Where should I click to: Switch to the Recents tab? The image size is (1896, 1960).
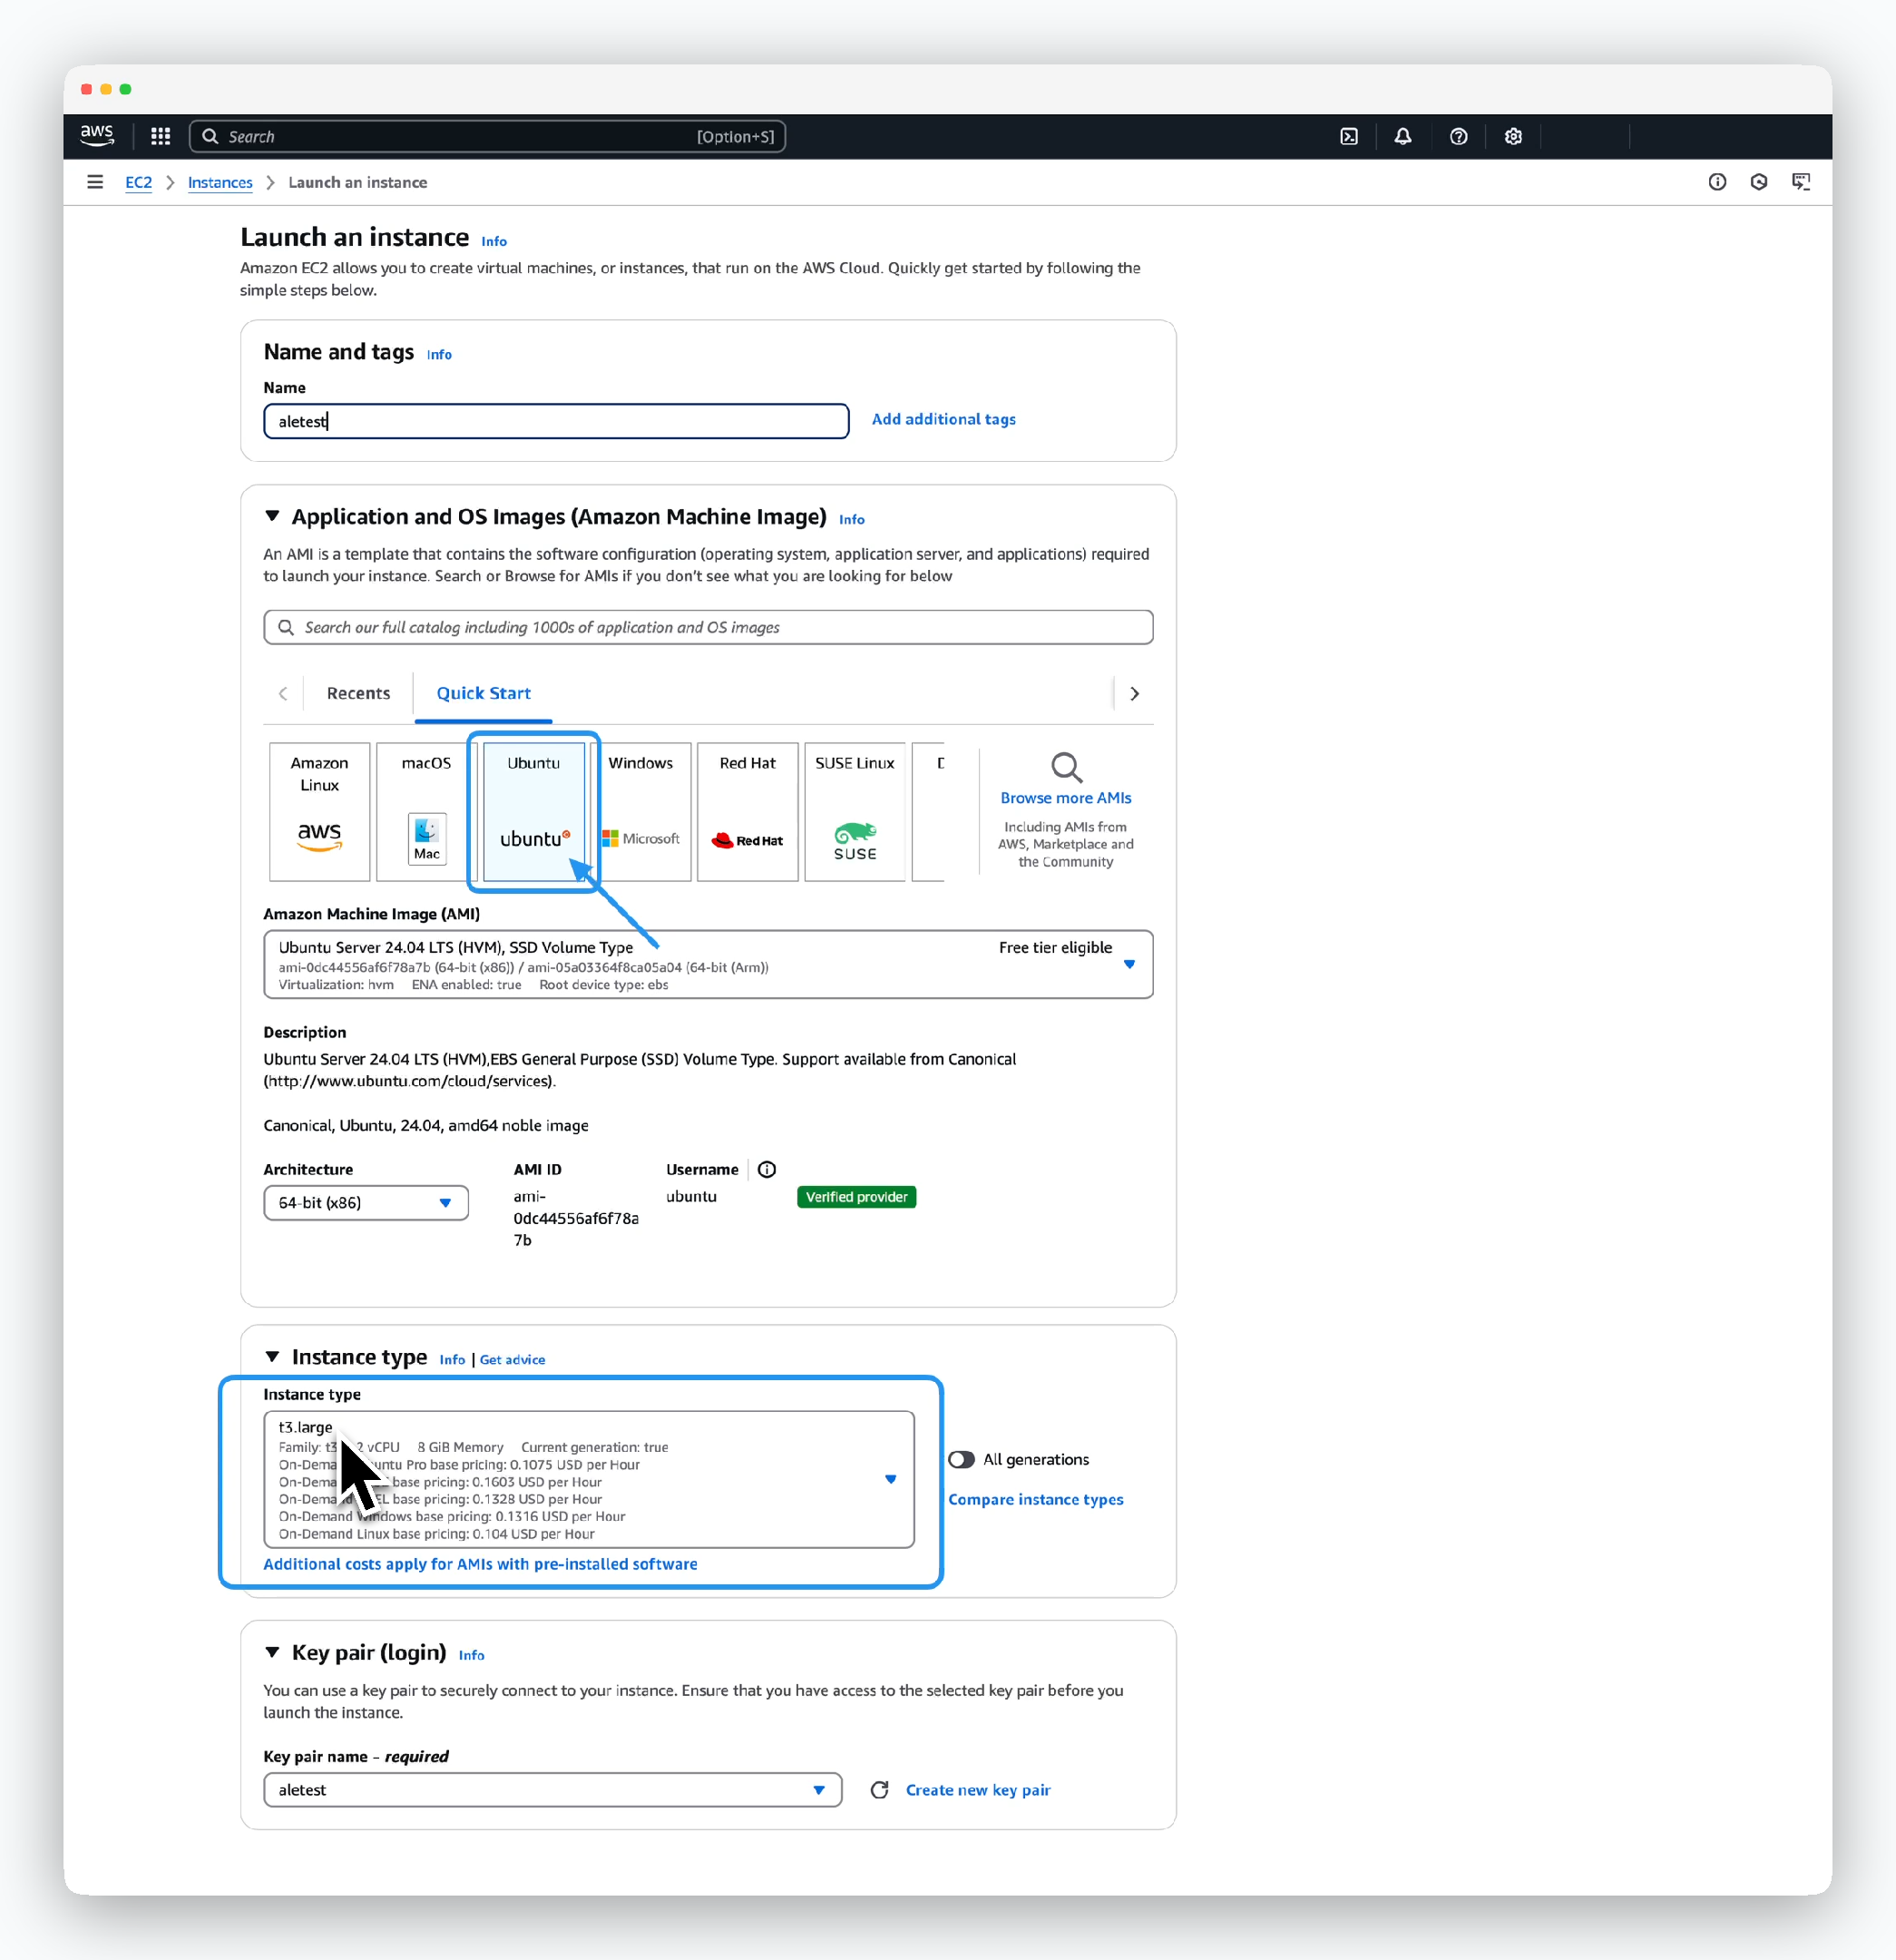(x=358, y=693)
